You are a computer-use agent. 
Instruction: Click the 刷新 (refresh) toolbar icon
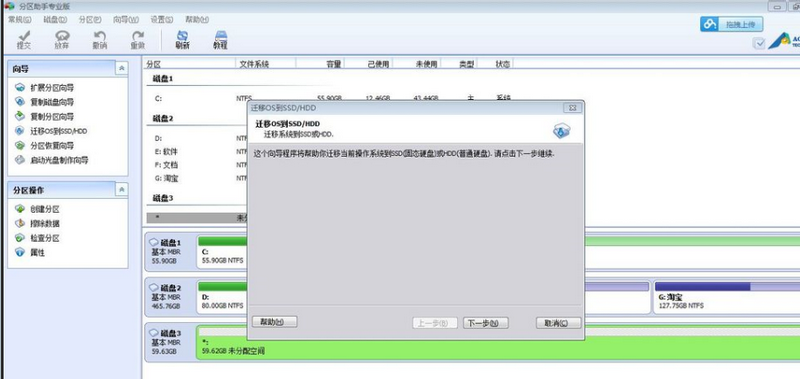pos(182,40)
